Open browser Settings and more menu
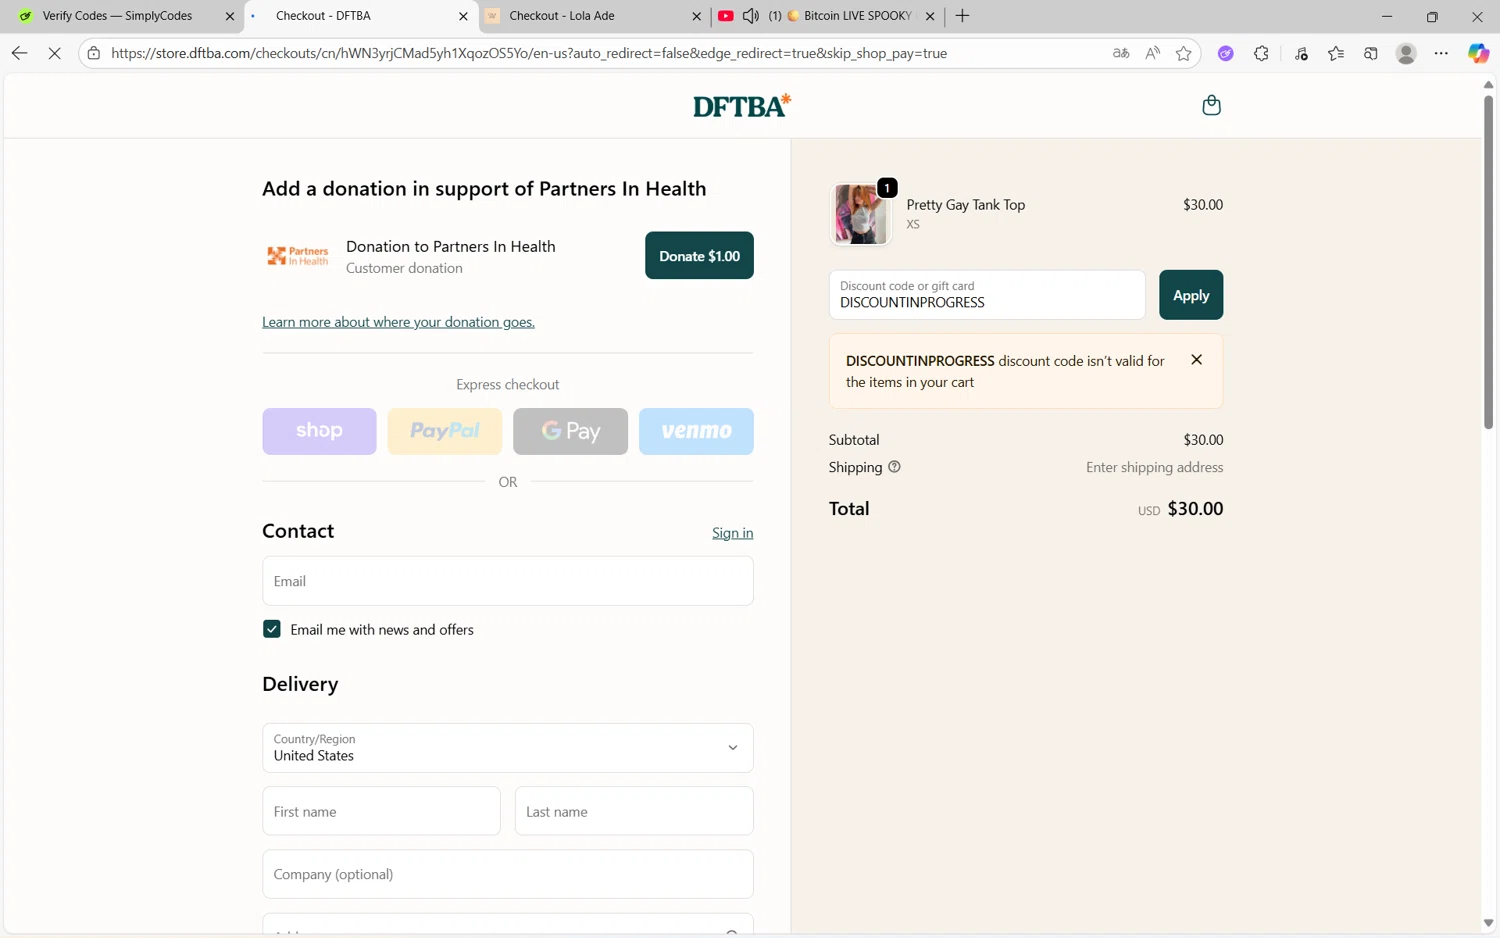This screenshot has width=1500, height=938. (x=1441, y=53)
